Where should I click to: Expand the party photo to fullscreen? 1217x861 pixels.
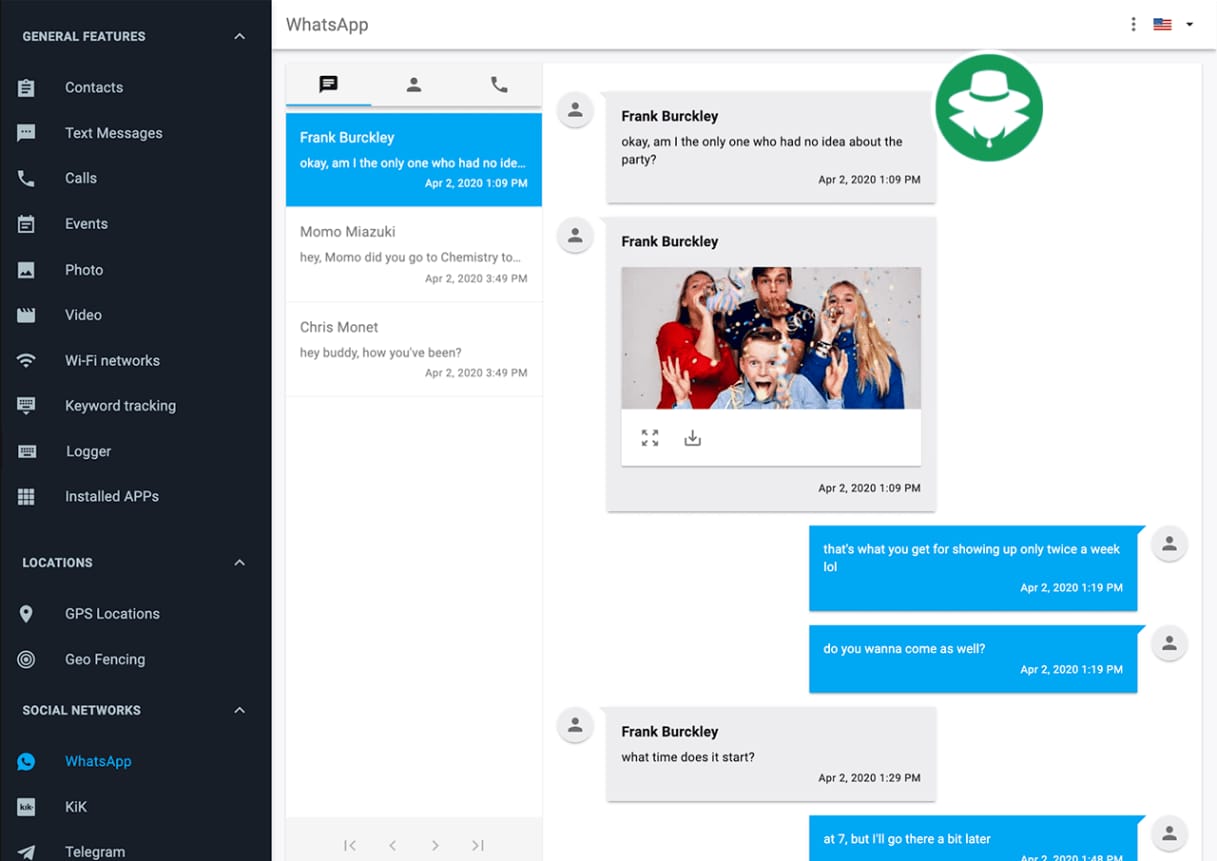click(x=649, y=437)
